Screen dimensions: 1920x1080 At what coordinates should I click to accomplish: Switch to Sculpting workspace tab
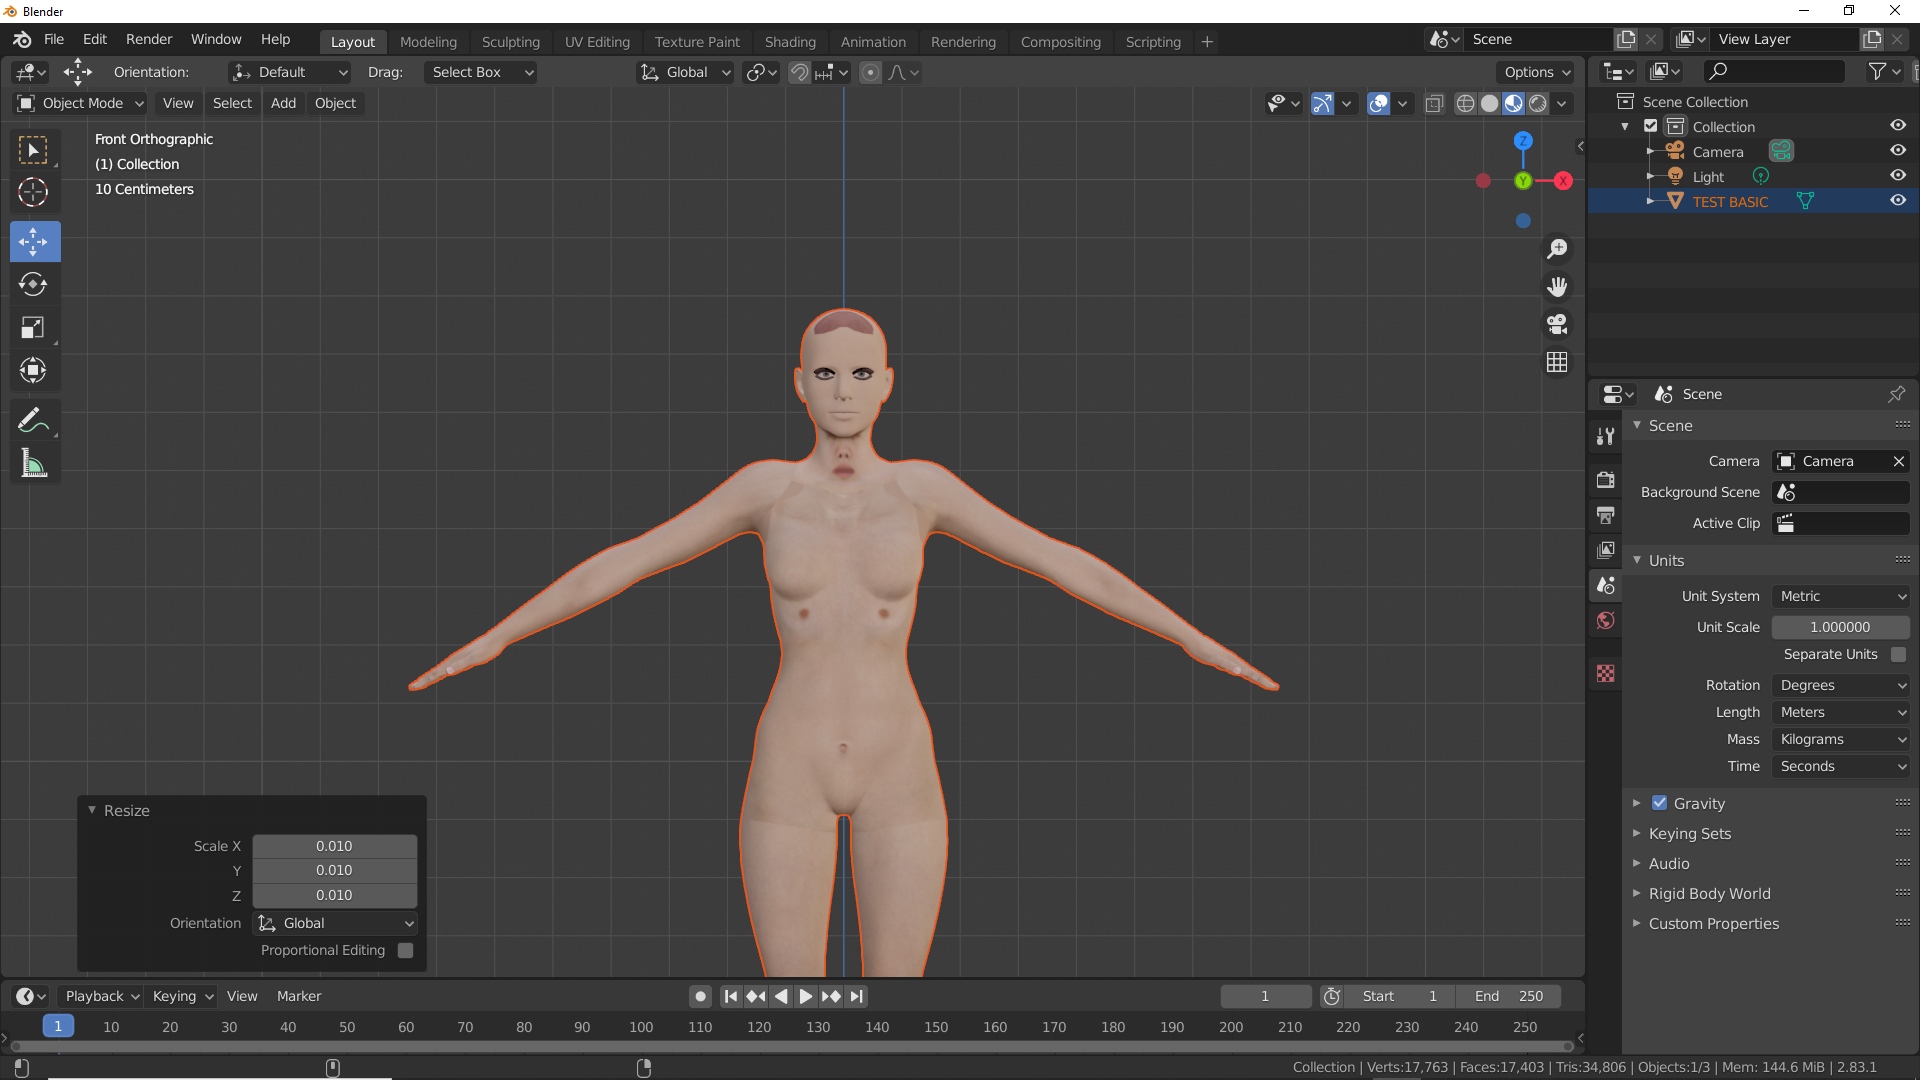pos(510,42)
